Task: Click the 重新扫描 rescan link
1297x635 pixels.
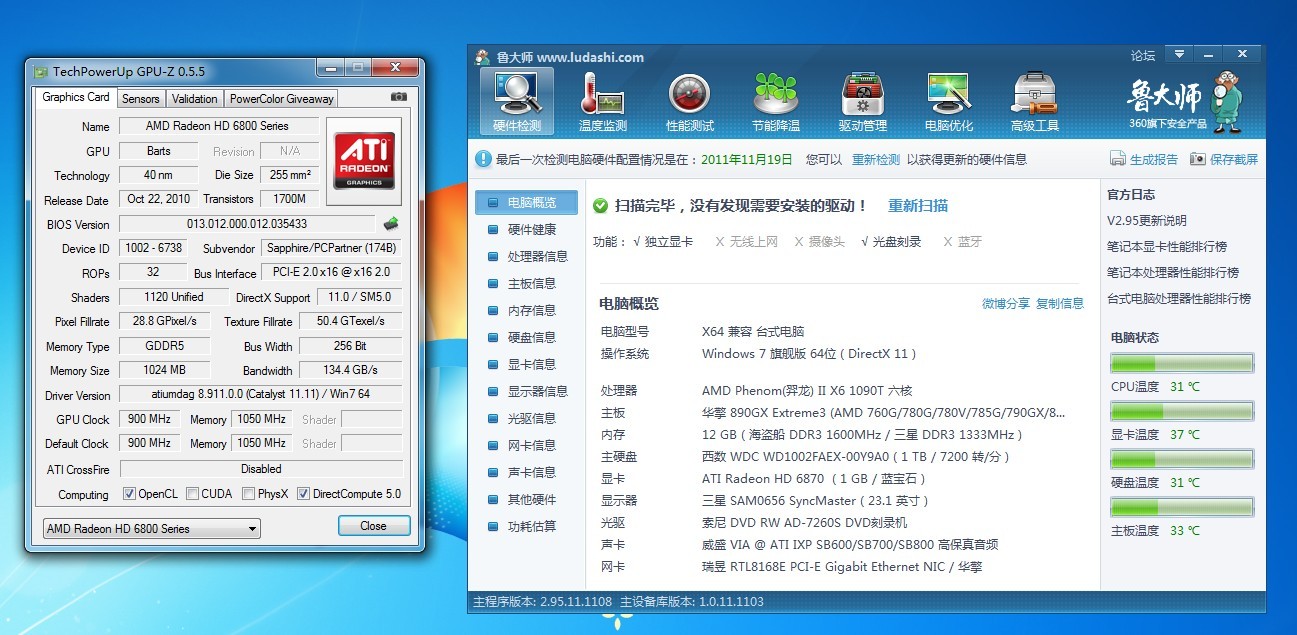Action: 918,206
